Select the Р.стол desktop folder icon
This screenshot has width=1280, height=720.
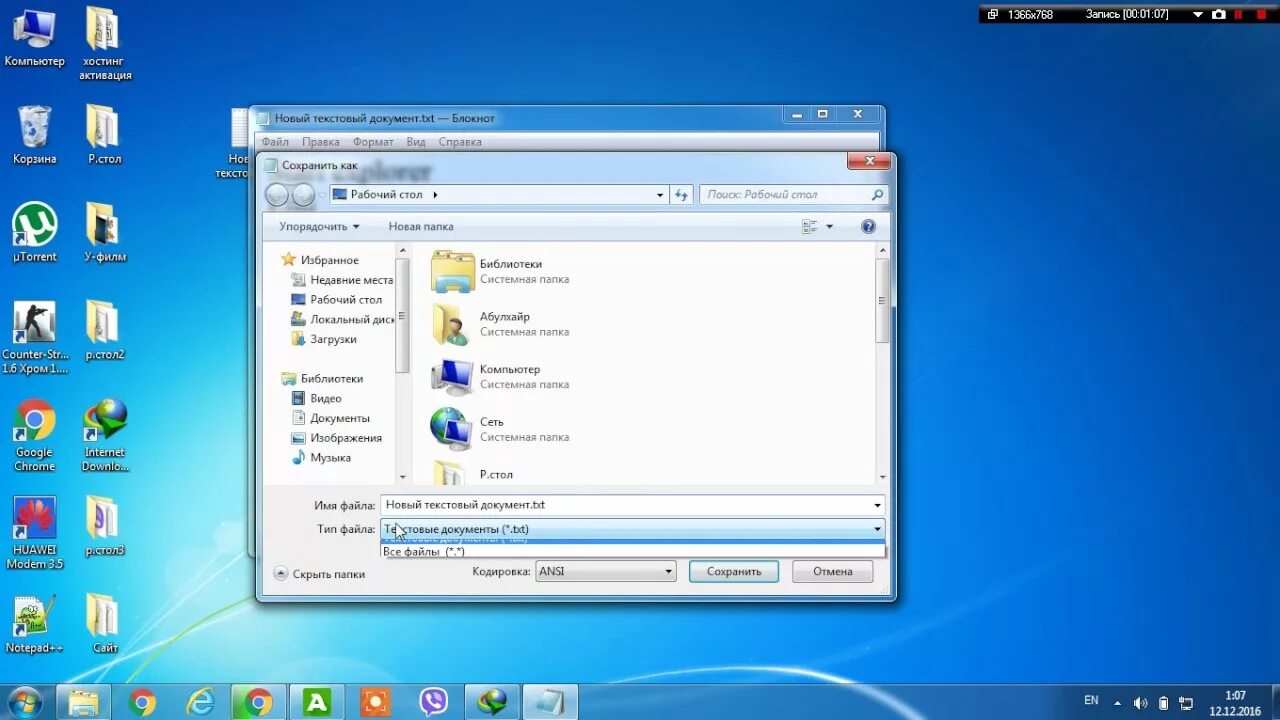tap(104, 135)
